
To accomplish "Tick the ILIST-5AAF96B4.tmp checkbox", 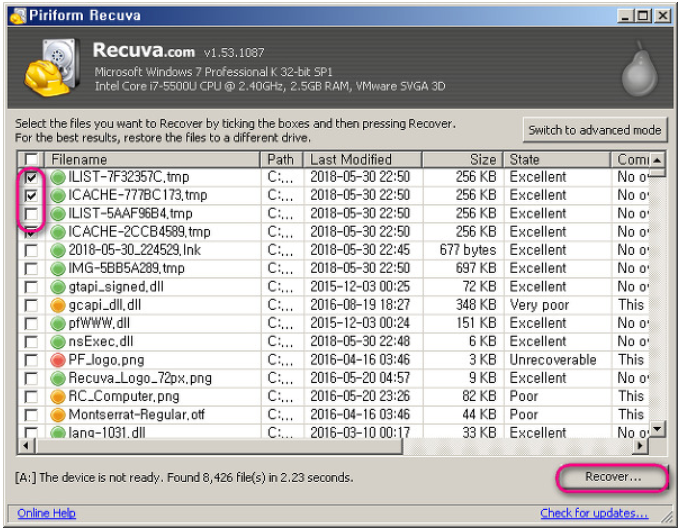I will click(x=31, y=214).
